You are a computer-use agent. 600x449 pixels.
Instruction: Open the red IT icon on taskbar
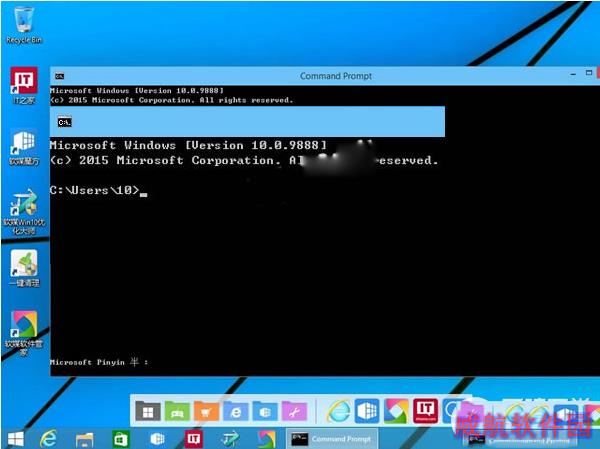(x=194, y=439)
